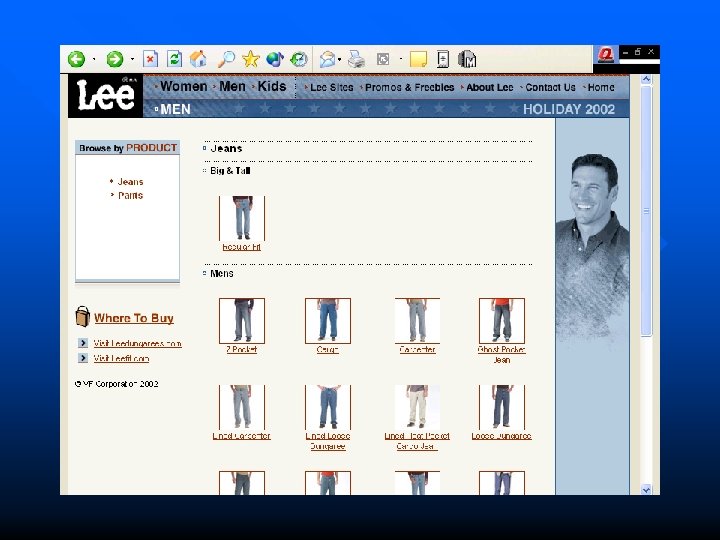This screenshot has height=540, width=720.
Task: Open the Mail envelope icon
Action: (327, 59)
